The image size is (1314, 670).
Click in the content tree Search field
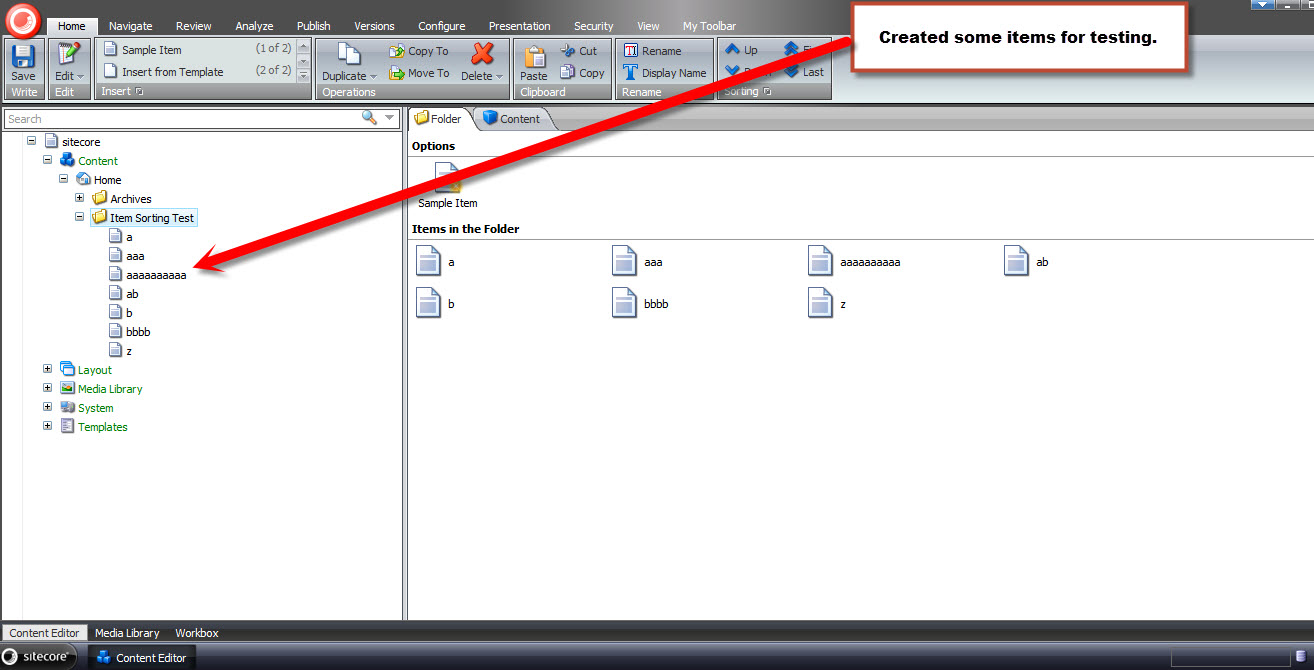[x=180, y=119]
